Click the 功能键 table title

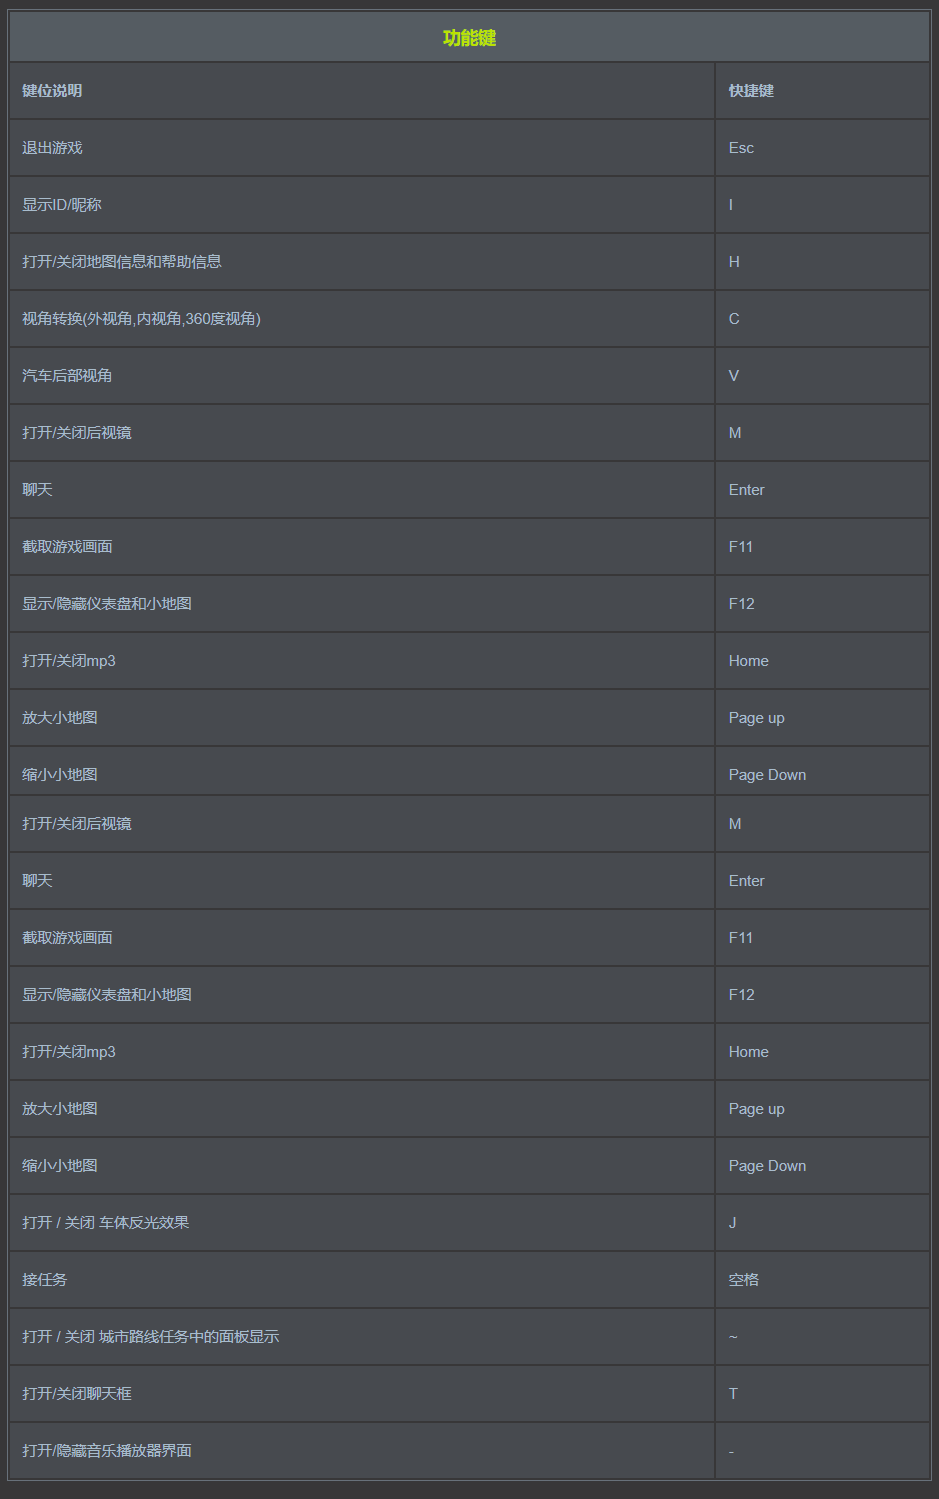pos(469,38)
